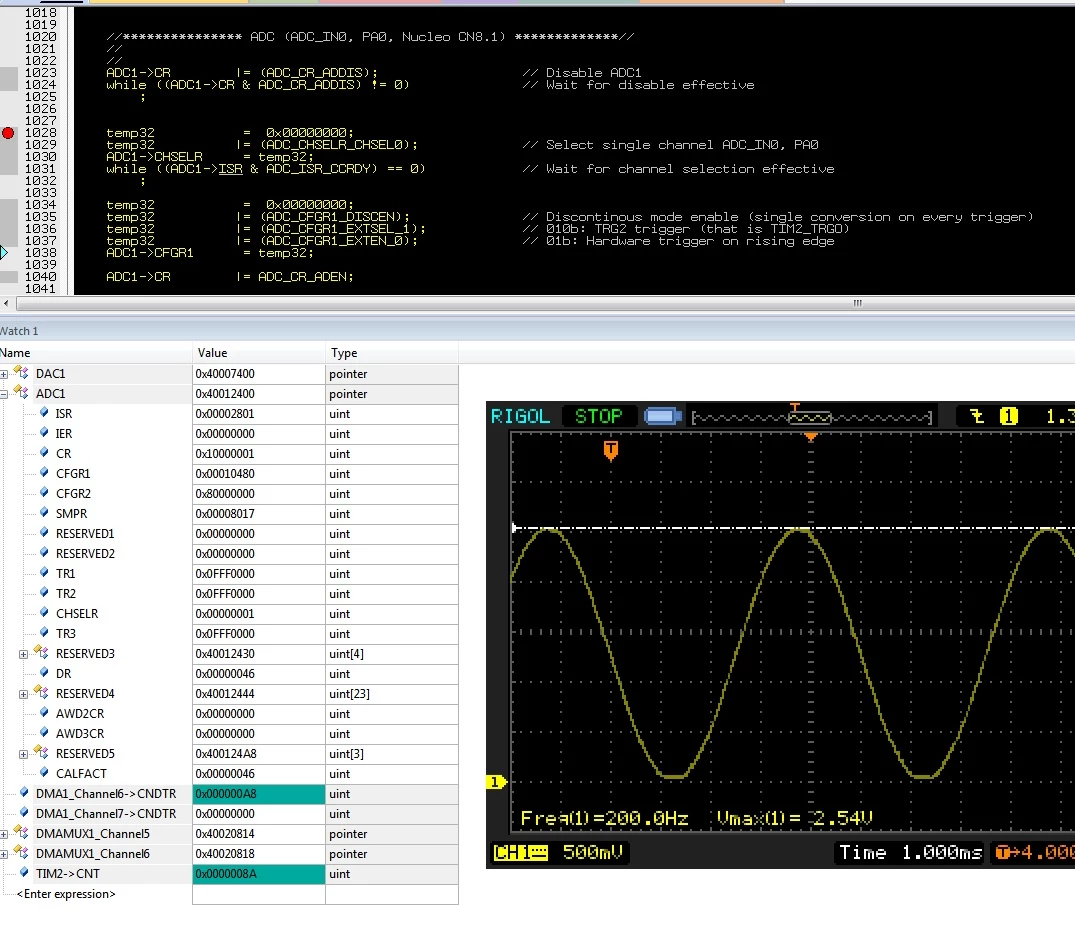Click the orange trigger T marker on scope
Screen dimensions: 1075x929
pyautogui.click(x=611, y=450)
